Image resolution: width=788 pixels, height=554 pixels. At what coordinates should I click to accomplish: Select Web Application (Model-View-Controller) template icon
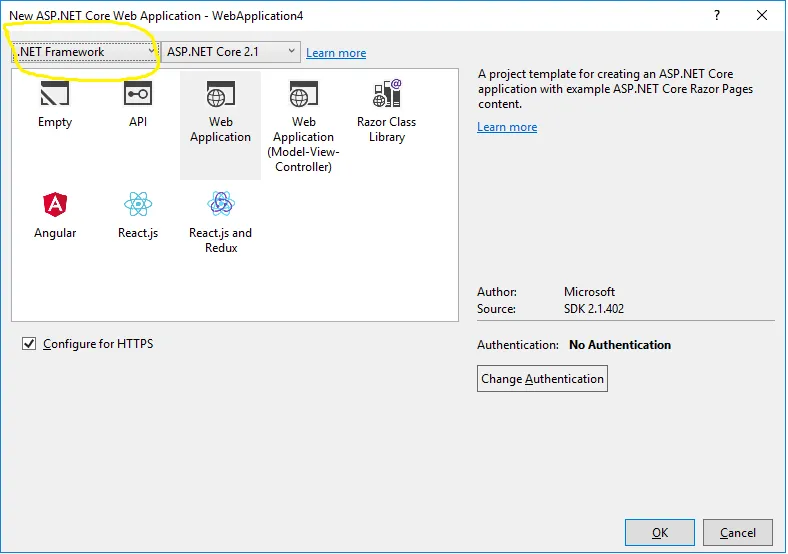(303, 94)
